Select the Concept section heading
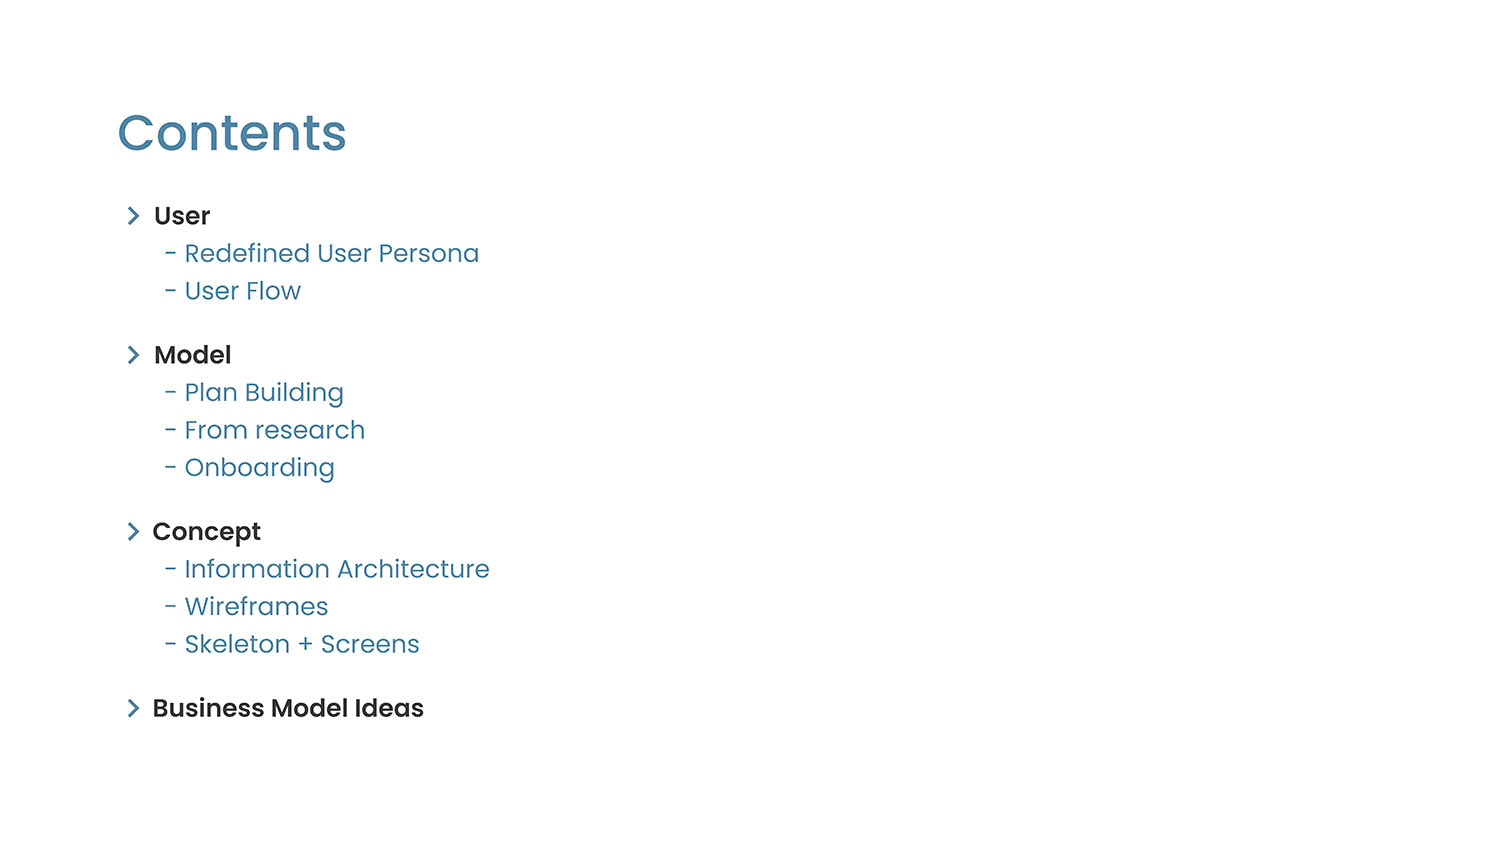The height and width of the screenshot is (844, 1500). point(206,532)
